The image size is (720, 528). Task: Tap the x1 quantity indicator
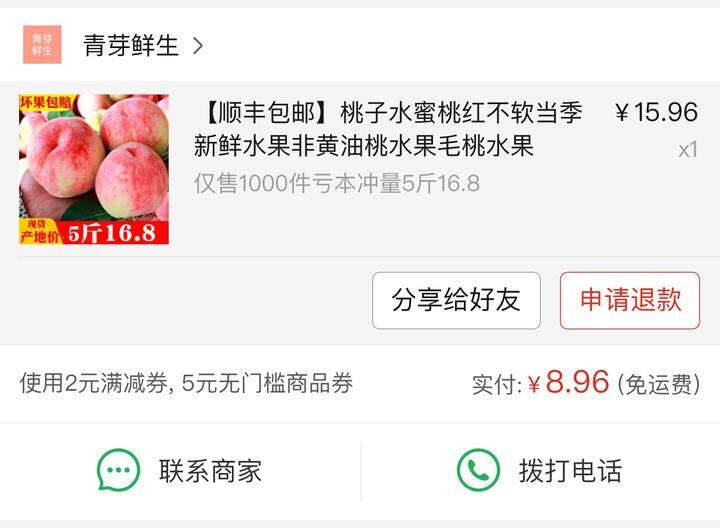pyautogui.click(x=688, y=150)
